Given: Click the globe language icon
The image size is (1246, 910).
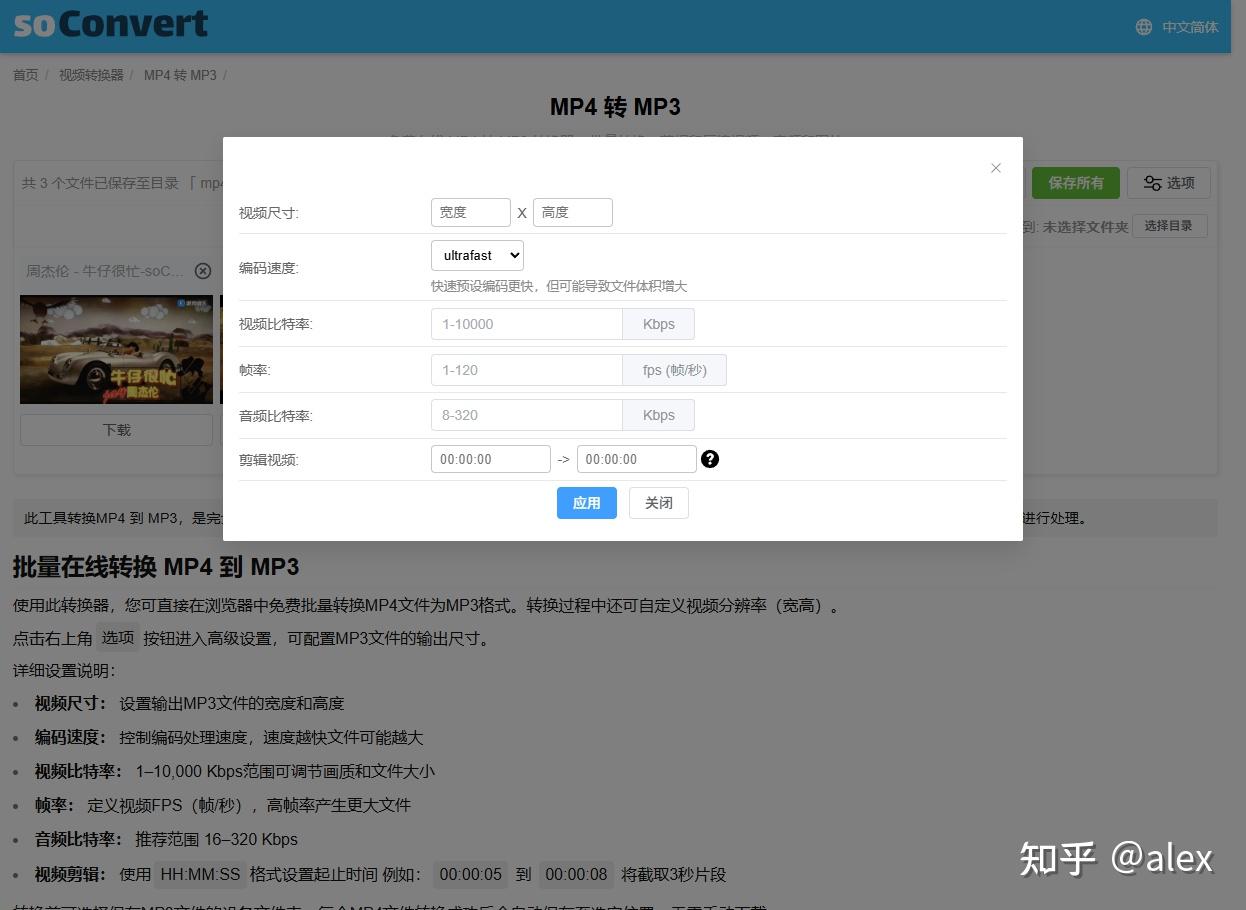Looking at the screenshot, I should [1143, 27].
